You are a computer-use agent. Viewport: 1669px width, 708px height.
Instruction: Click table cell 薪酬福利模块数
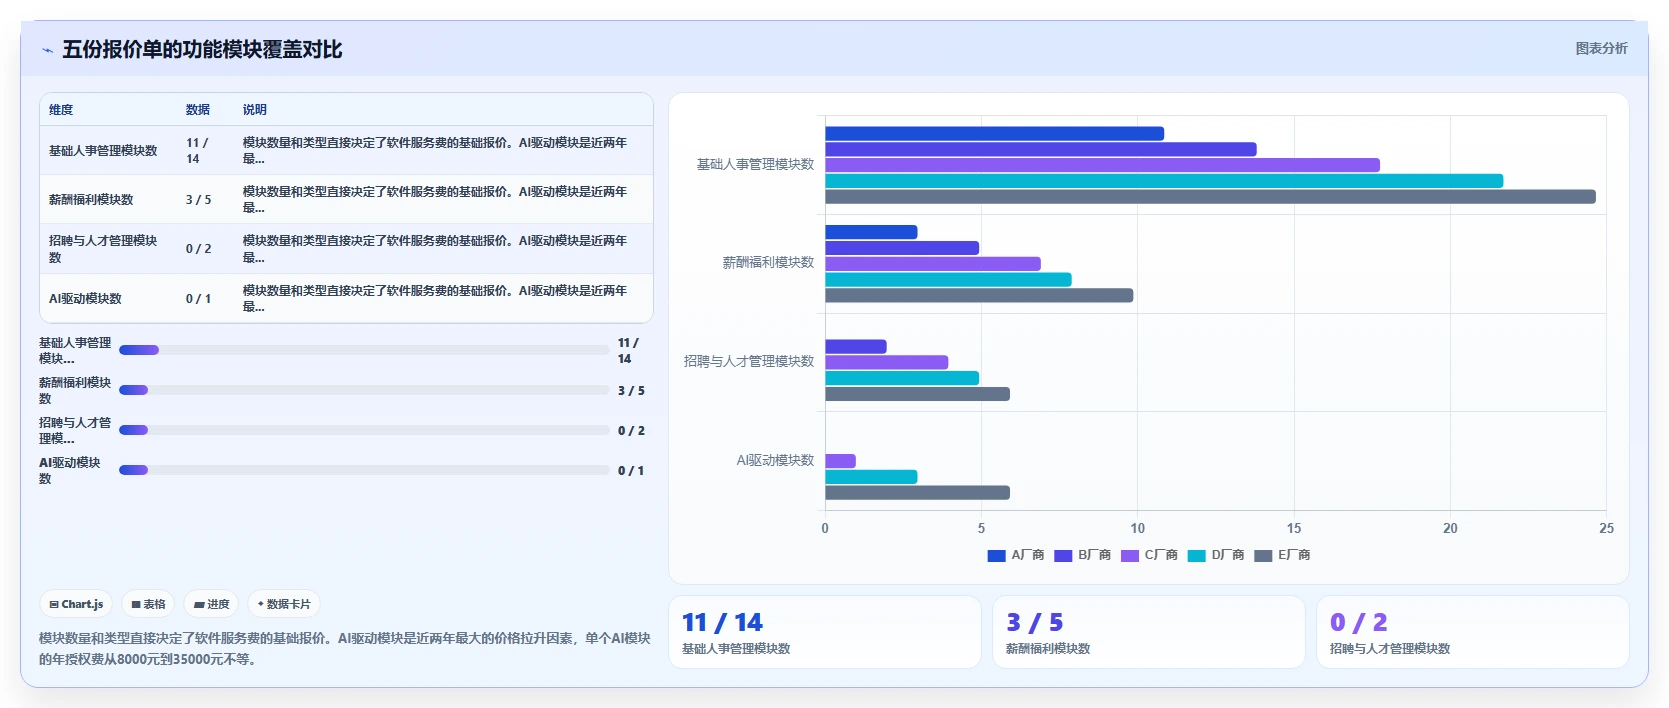[91, 200]
